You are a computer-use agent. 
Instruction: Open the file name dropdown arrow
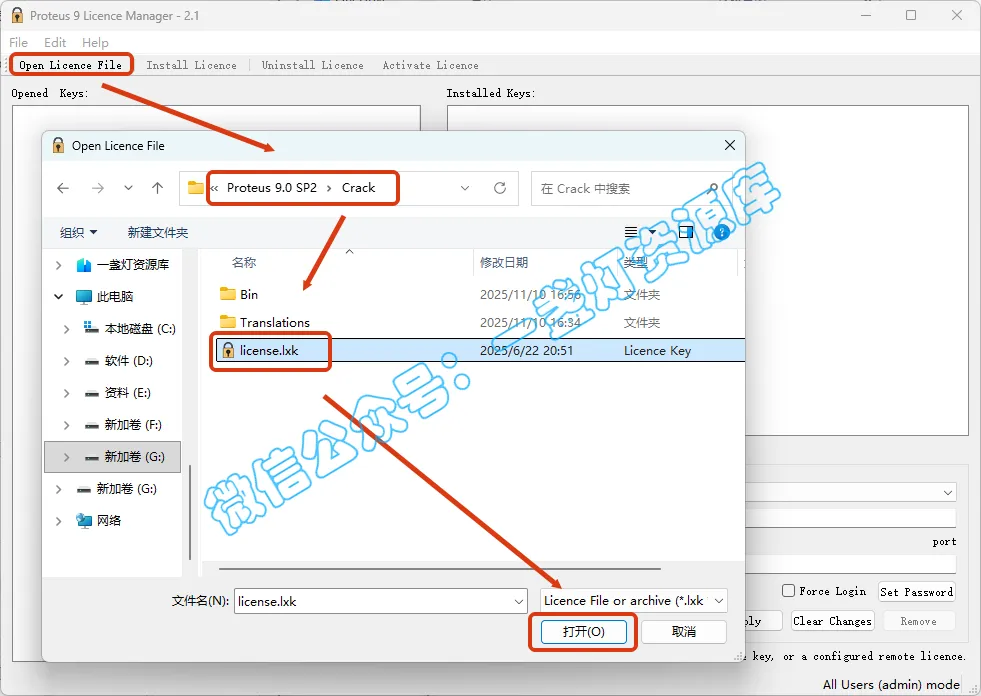519,601
